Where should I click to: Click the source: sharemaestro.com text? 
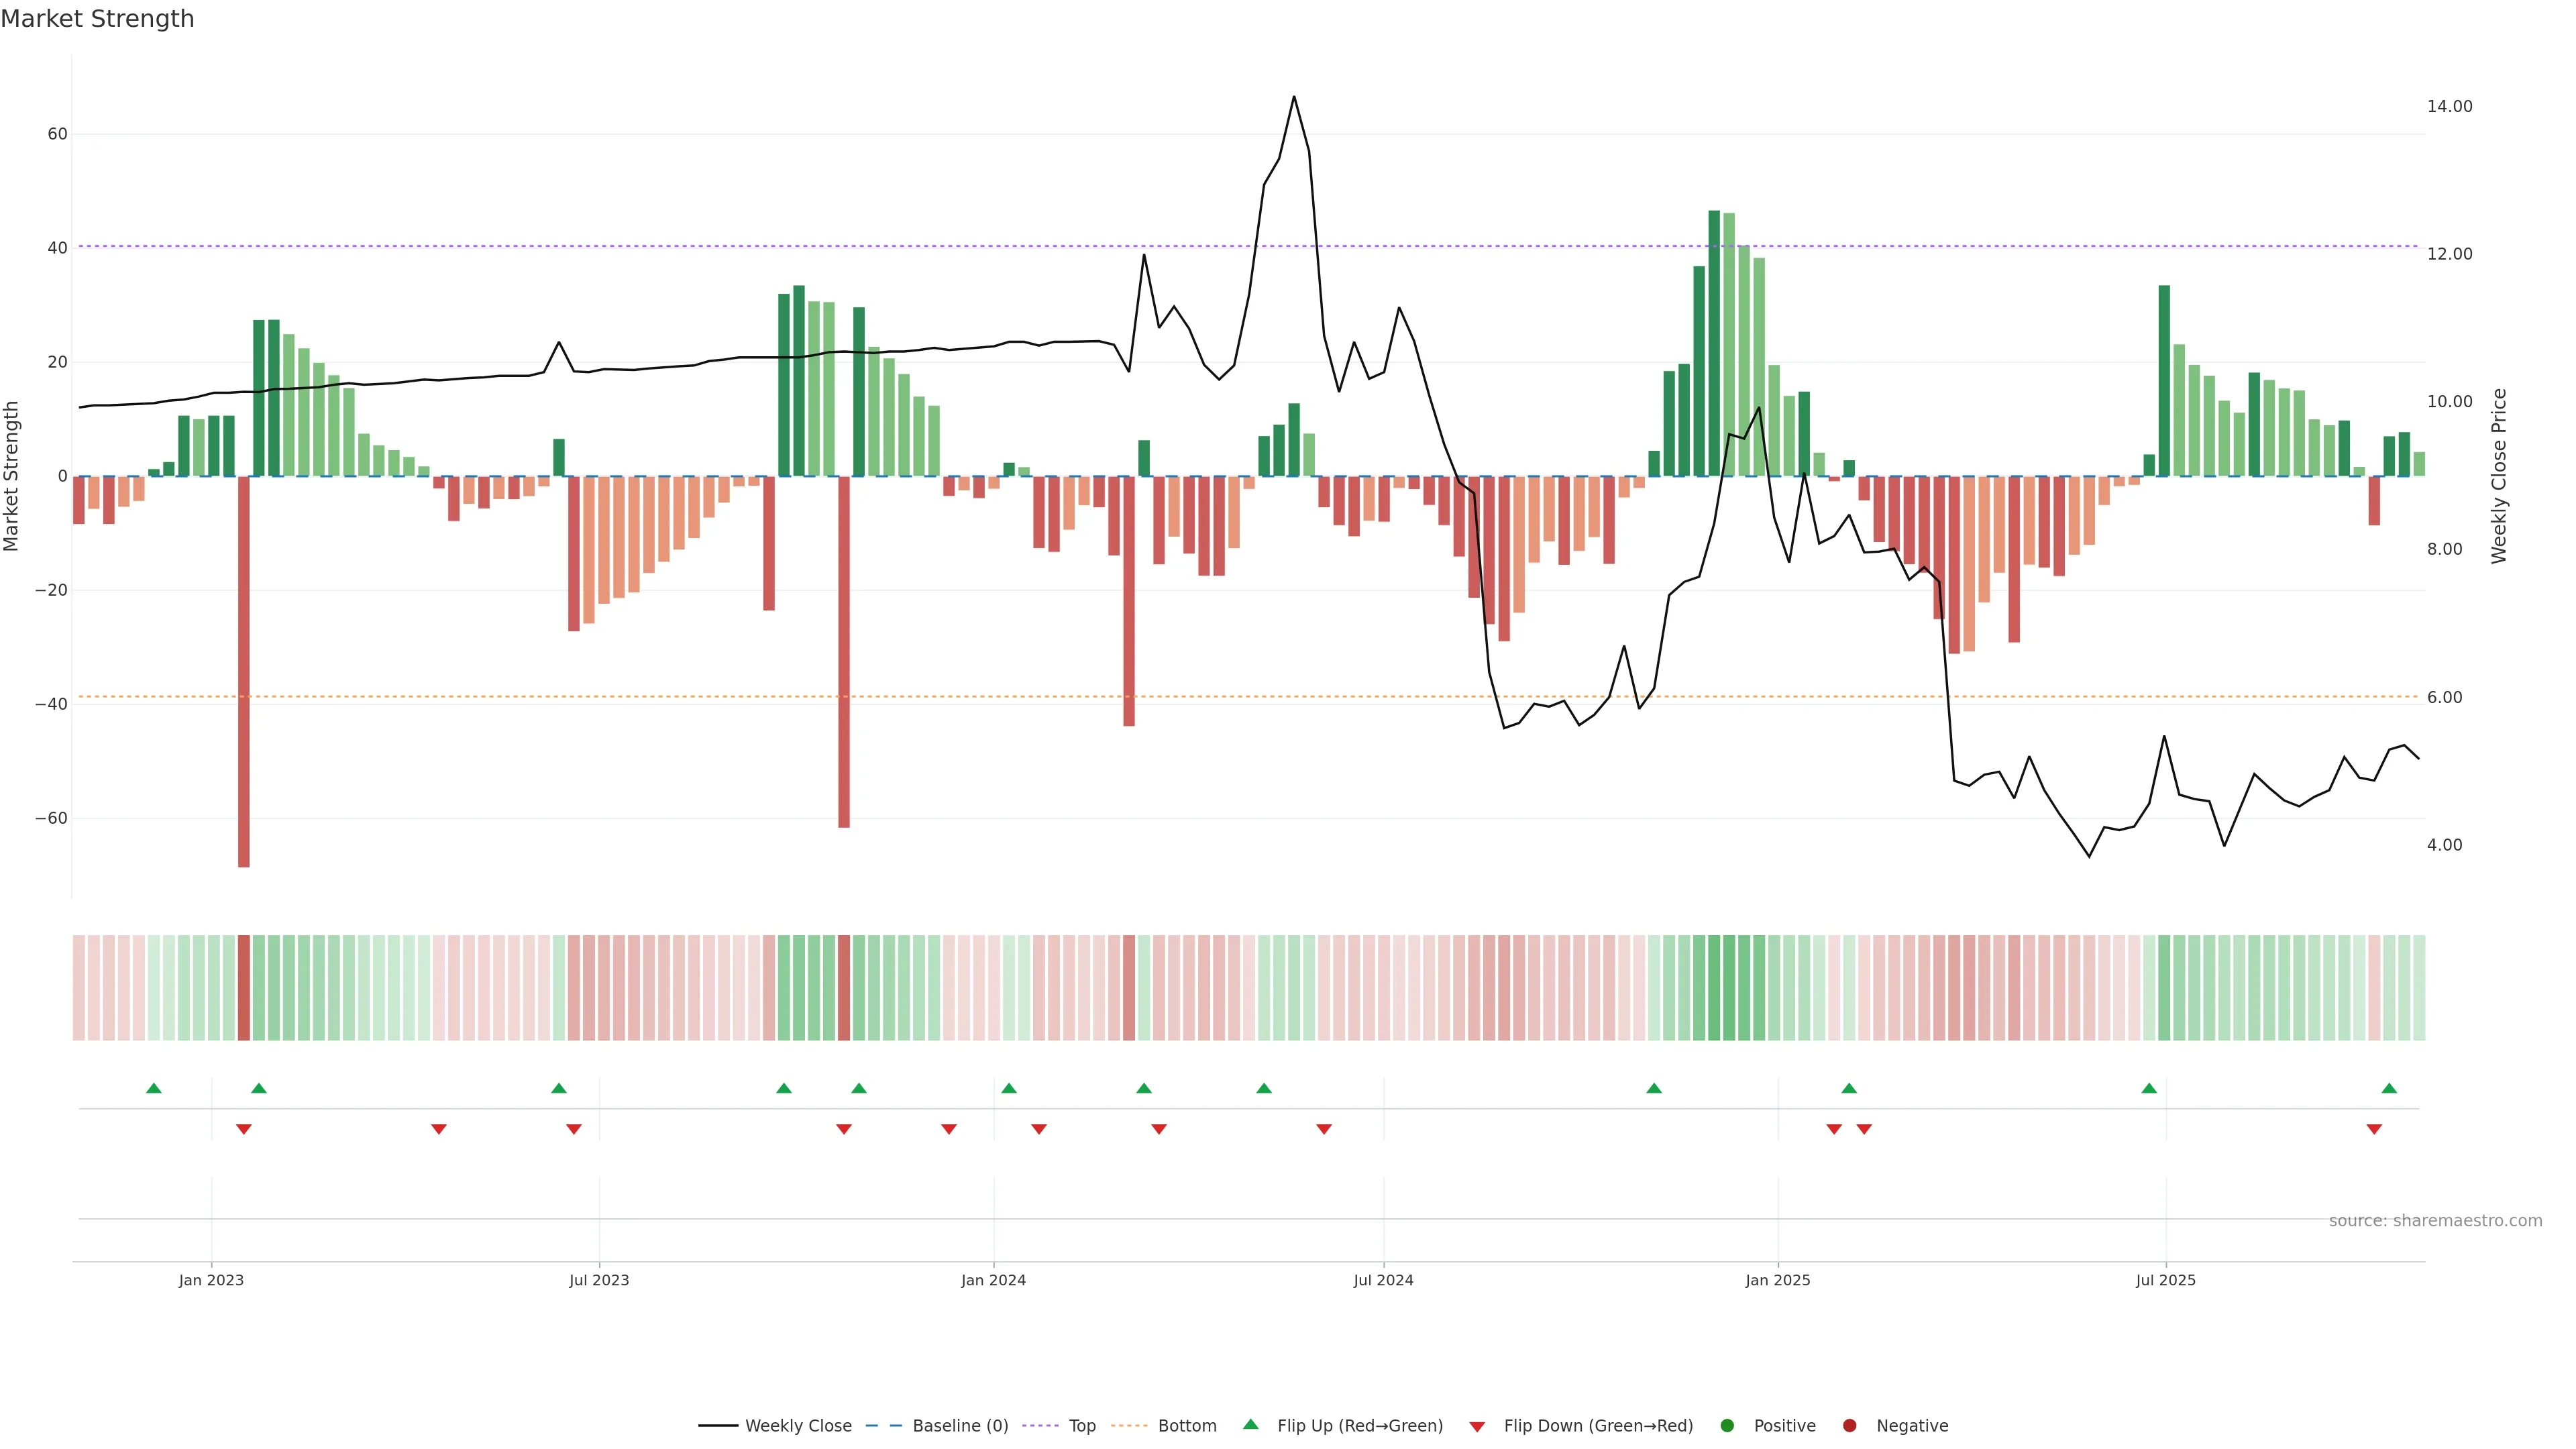click(x=2435, y=1220)
